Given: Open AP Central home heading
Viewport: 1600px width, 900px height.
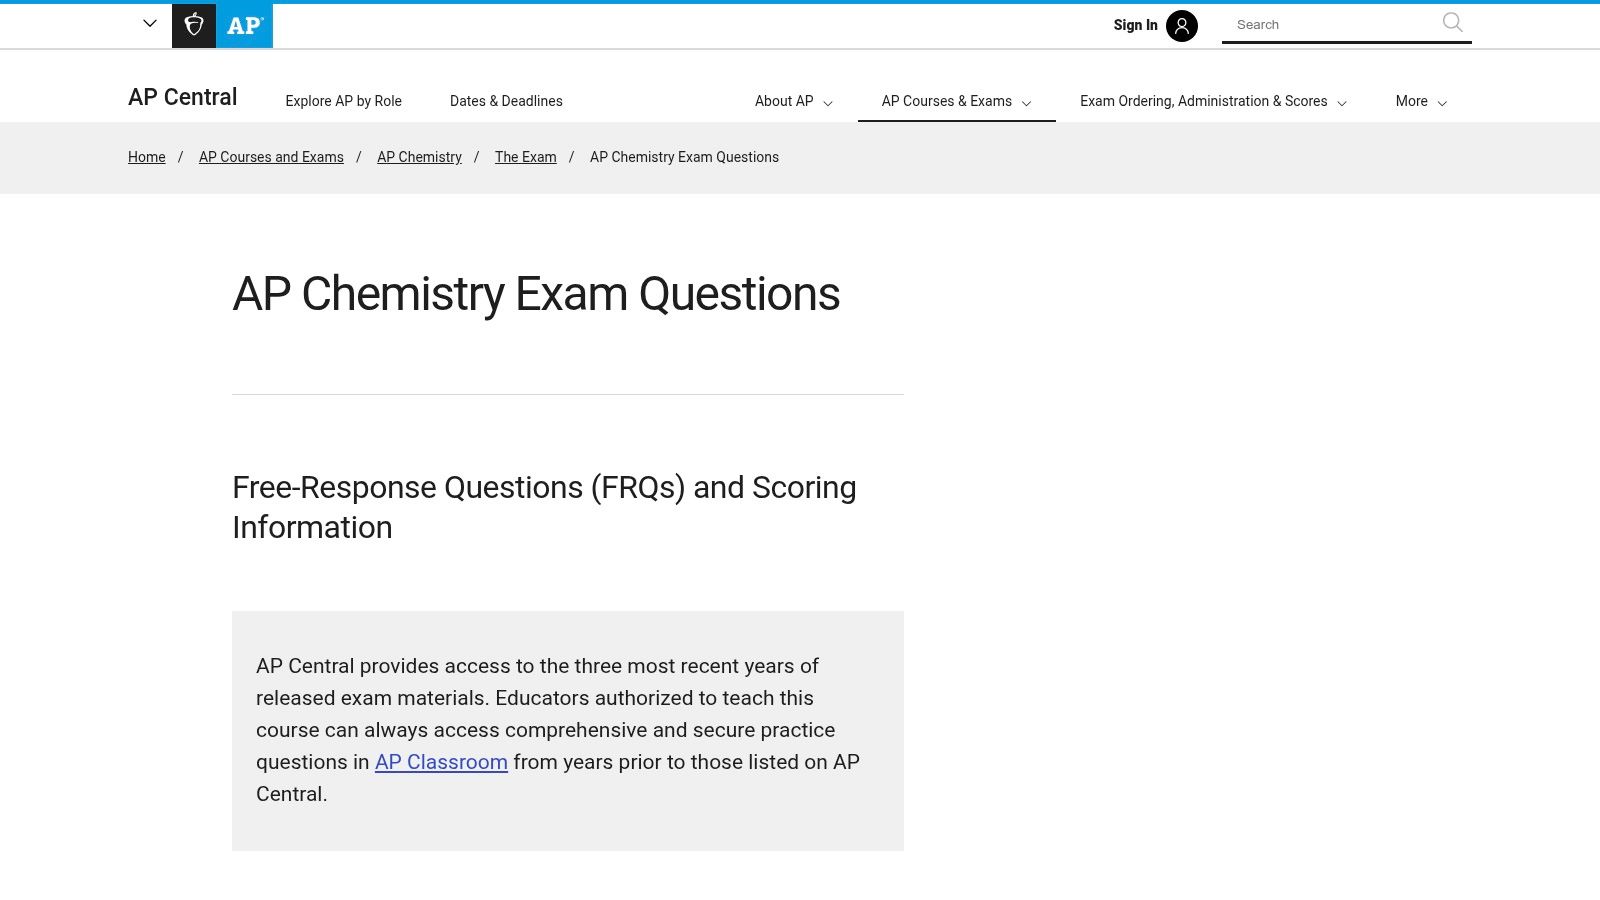Looking at the screenshot, I should point(183,97).
